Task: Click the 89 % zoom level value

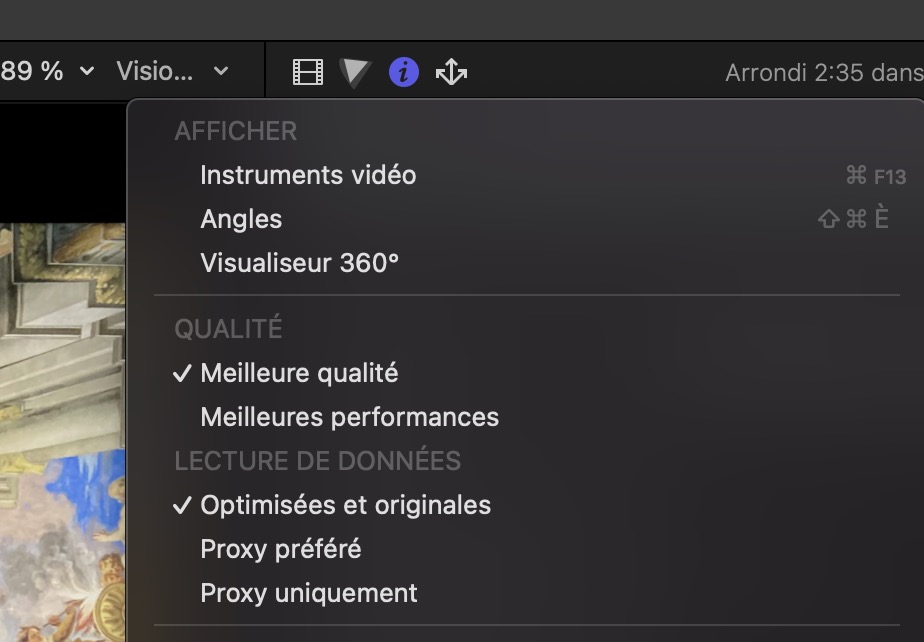Action: pos(32,71)
